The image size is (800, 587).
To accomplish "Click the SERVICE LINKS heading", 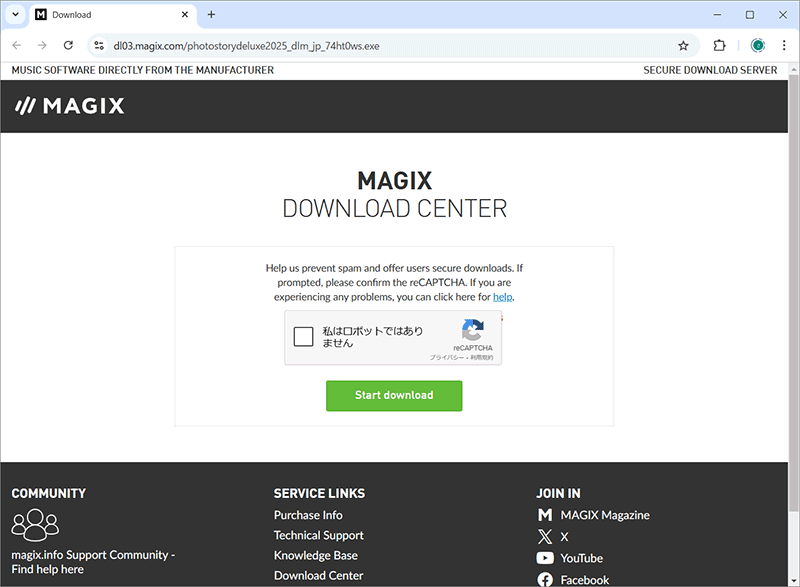I will pos(319,494).
